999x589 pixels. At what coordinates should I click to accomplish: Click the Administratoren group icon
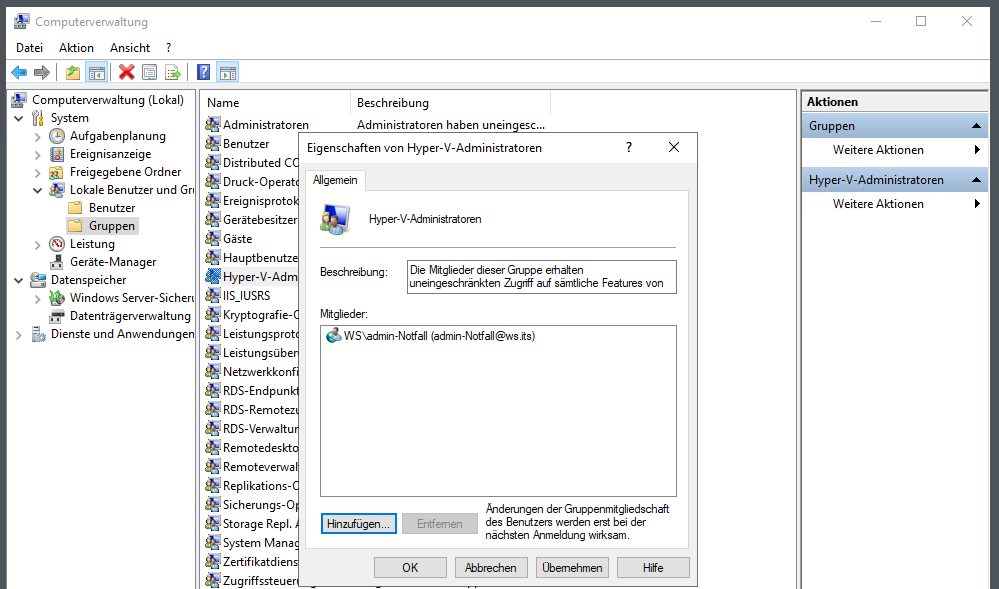pyautogui.click(x=213, y=124)
